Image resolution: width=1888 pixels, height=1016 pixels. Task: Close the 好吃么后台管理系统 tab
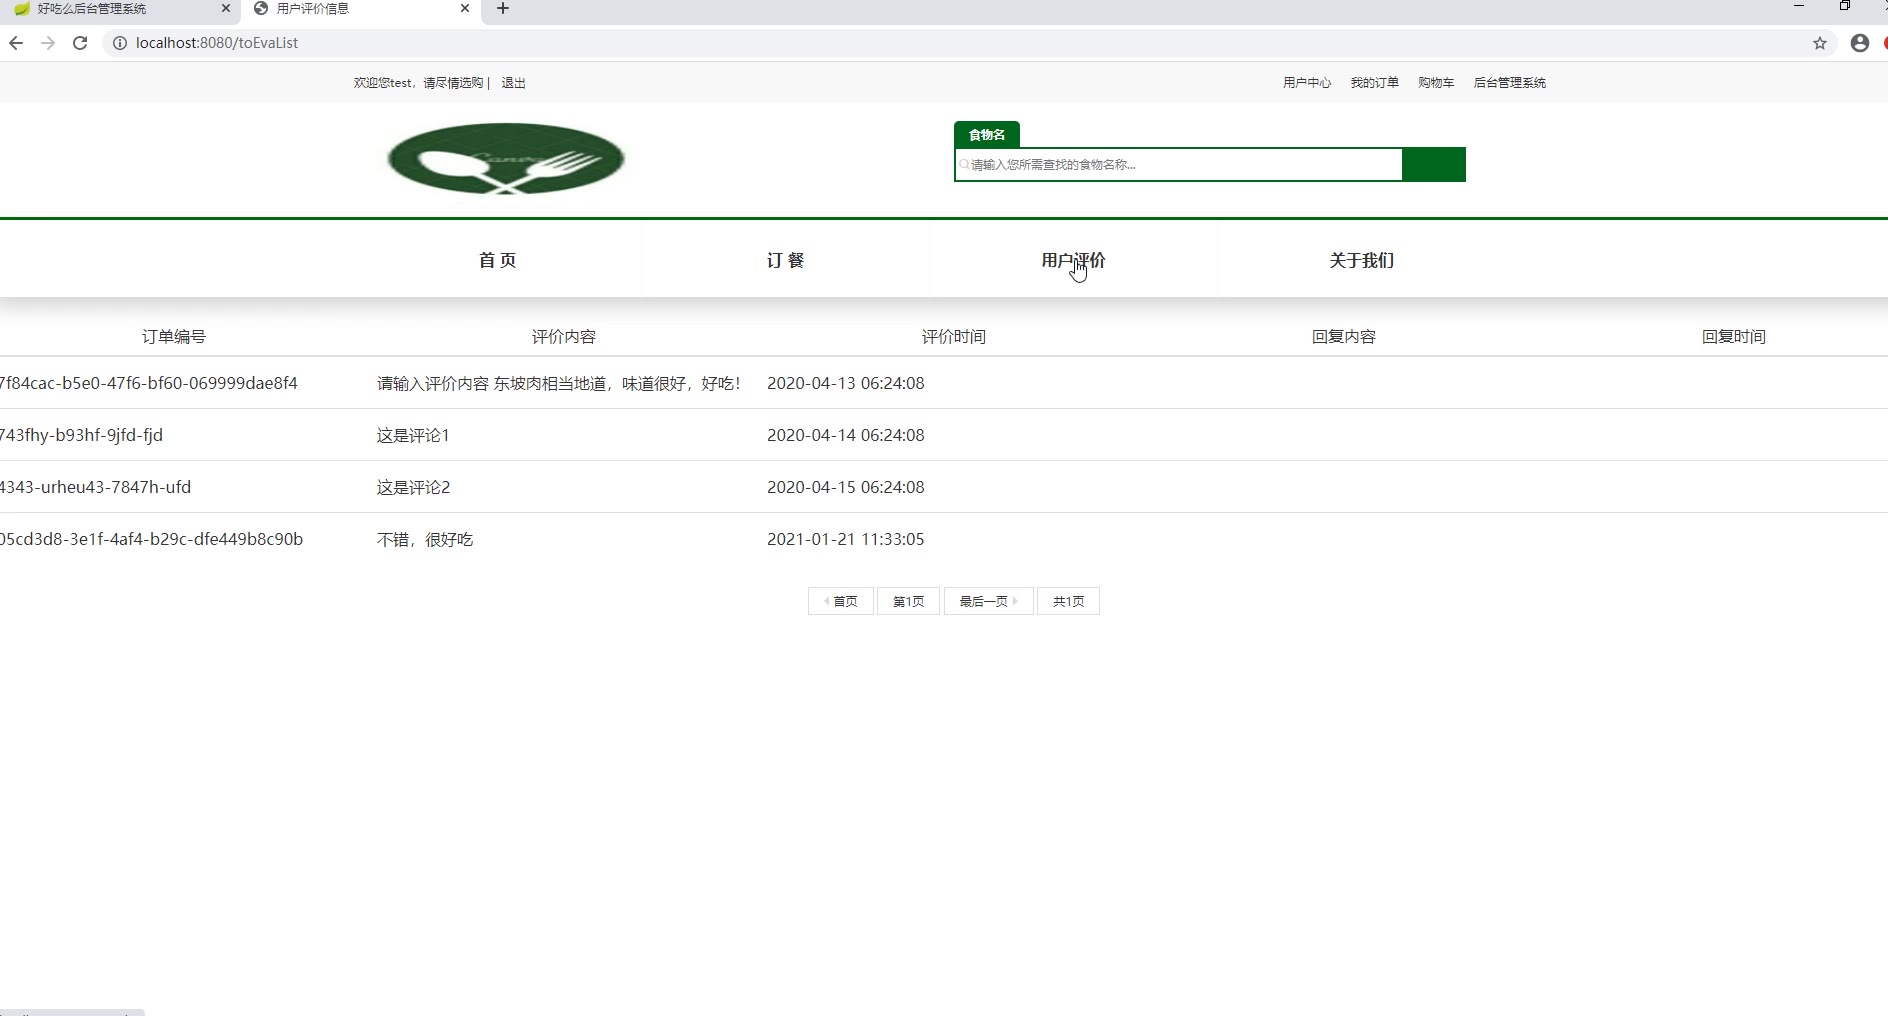click(225, 9)
